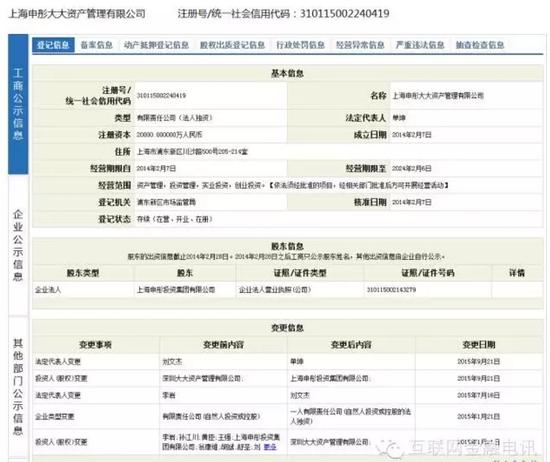Click 法定代表人变更 in the 2015年7月16日 row

point(58,395)
